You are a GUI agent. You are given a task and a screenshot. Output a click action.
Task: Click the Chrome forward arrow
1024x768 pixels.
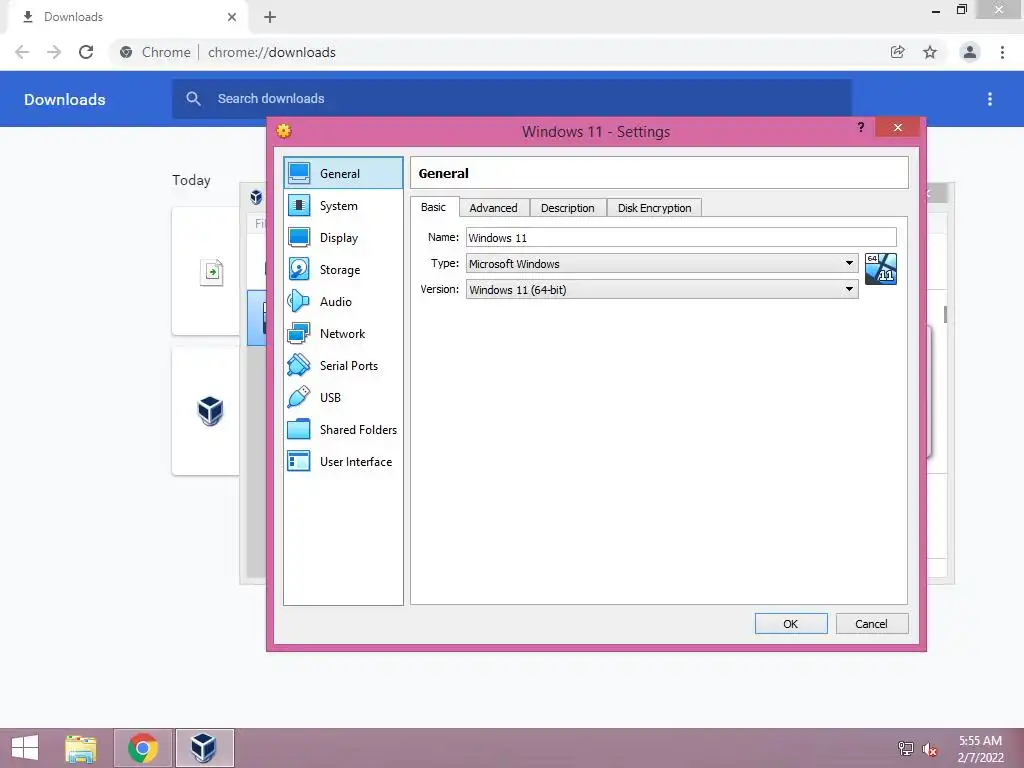coord(54,52)
